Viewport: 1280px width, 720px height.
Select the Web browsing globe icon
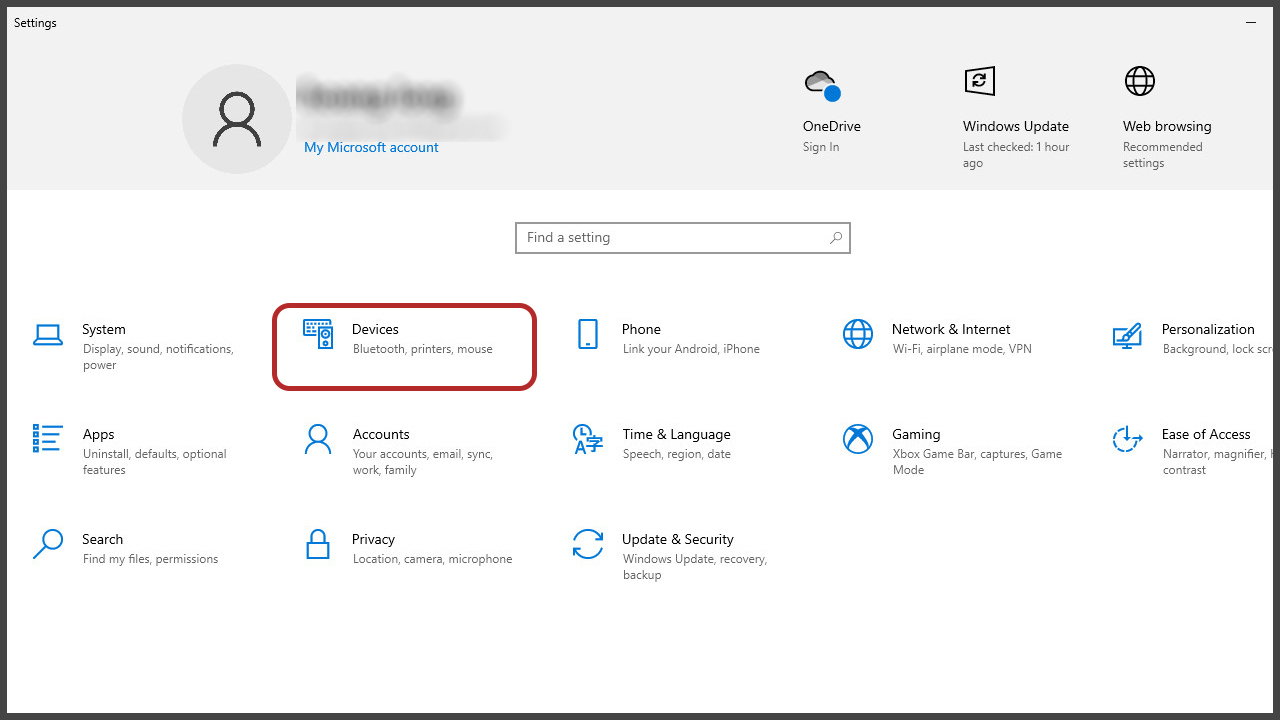(x=1140, y=81)
